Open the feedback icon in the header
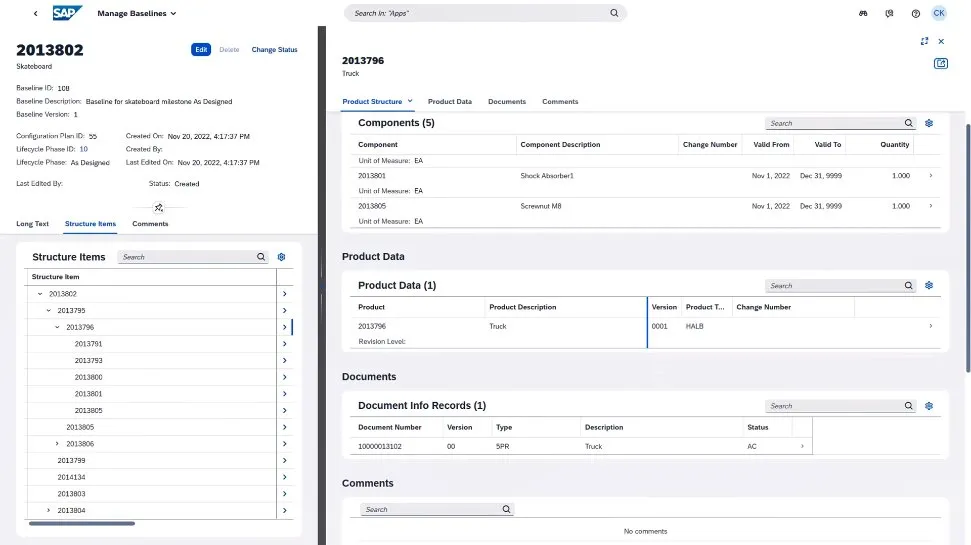 point(889,13)
